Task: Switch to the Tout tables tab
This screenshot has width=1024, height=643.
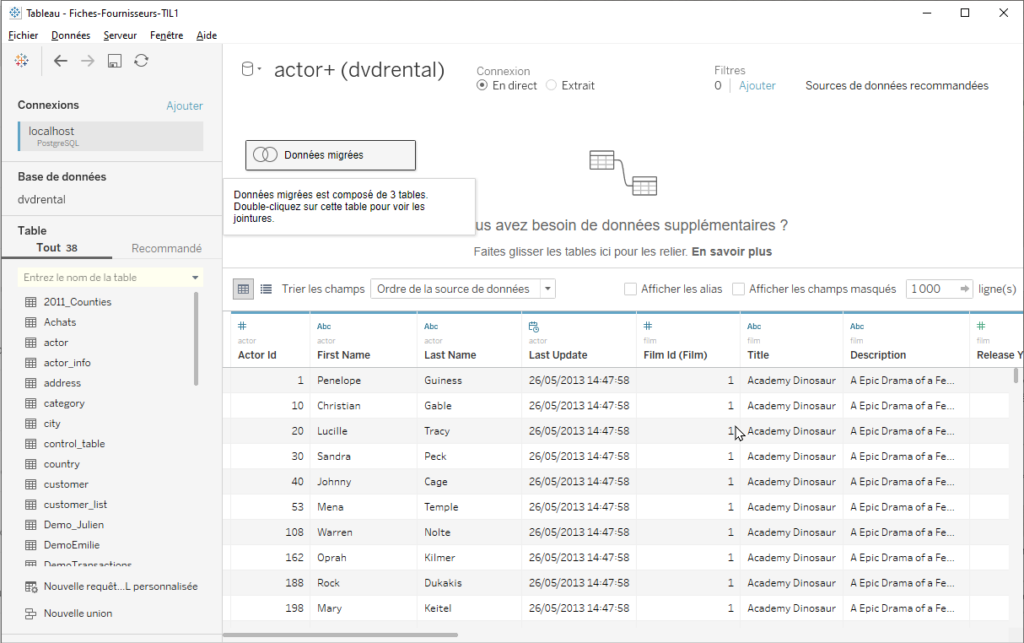Action: point(57,248)
